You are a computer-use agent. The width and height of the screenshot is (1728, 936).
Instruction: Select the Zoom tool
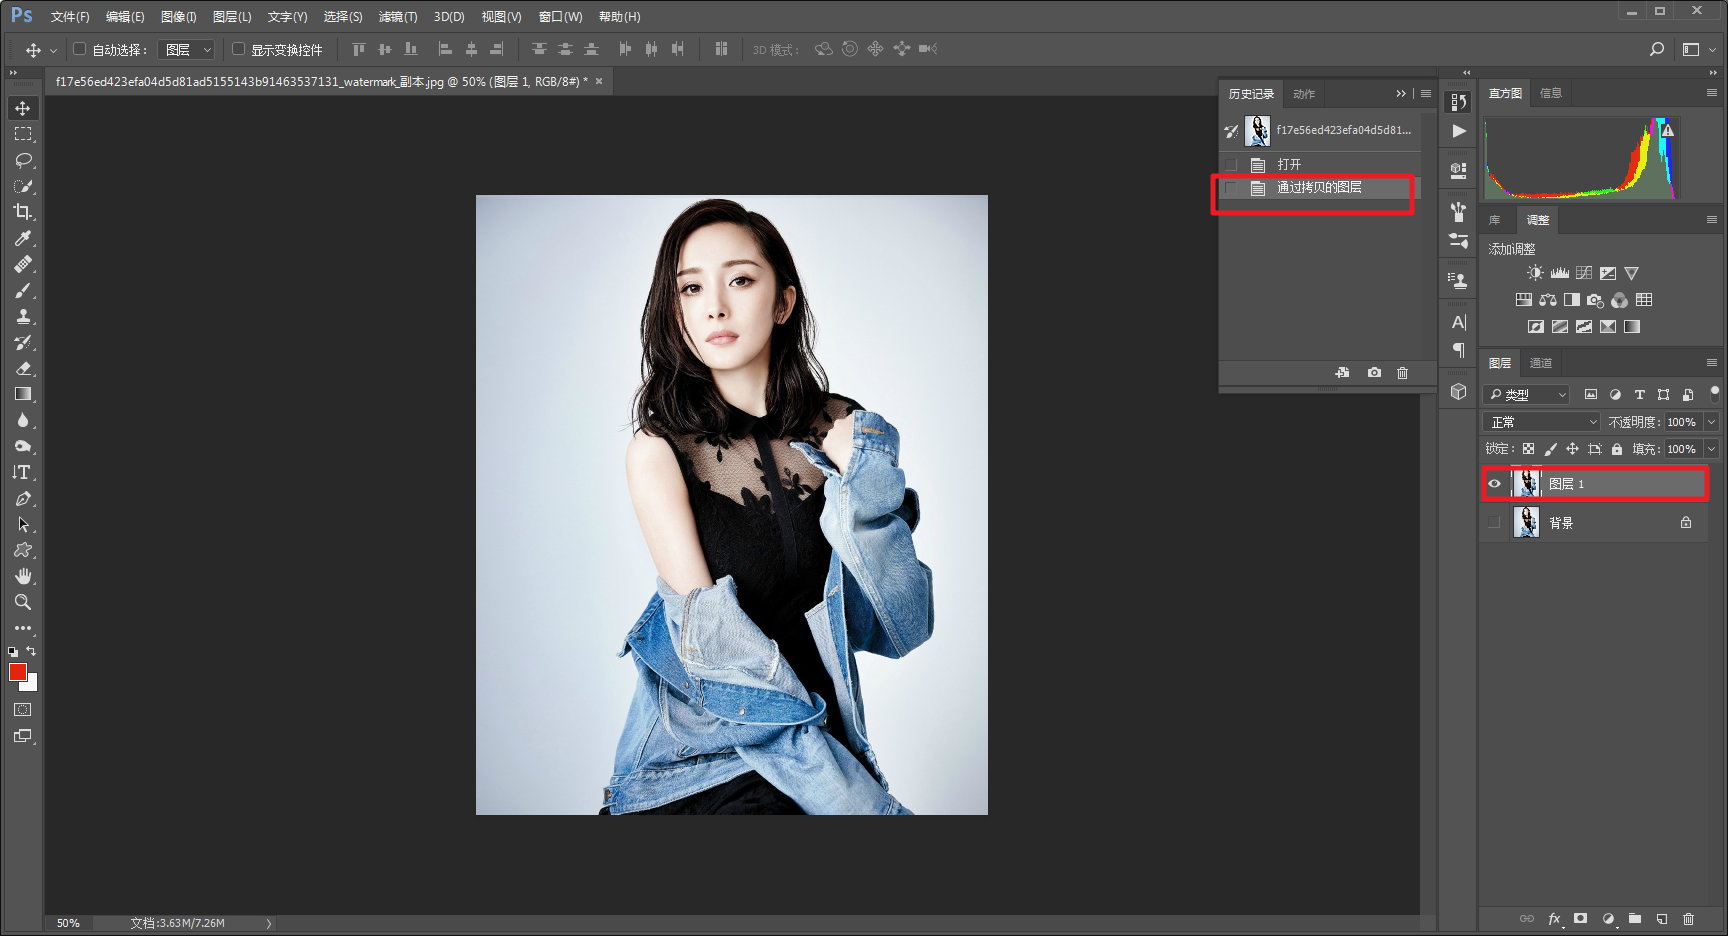tap(22, 602)
